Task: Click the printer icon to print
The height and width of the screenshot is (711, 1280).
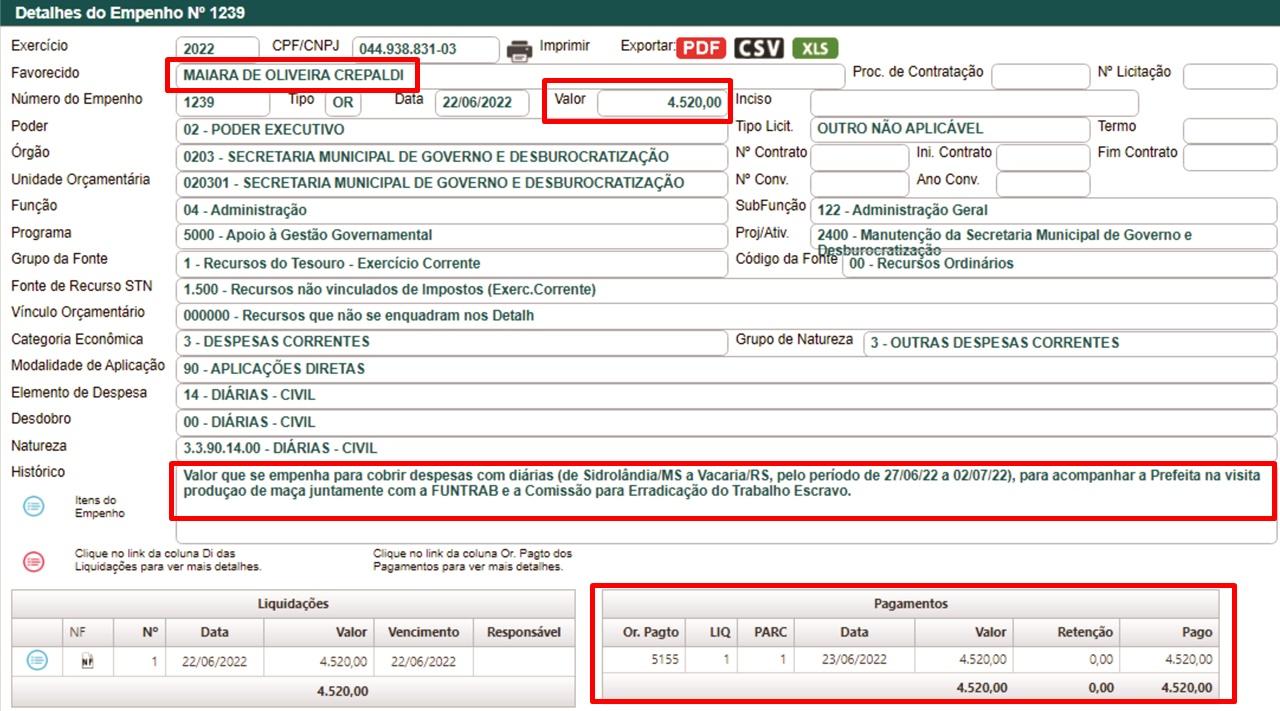Action: 519,49
